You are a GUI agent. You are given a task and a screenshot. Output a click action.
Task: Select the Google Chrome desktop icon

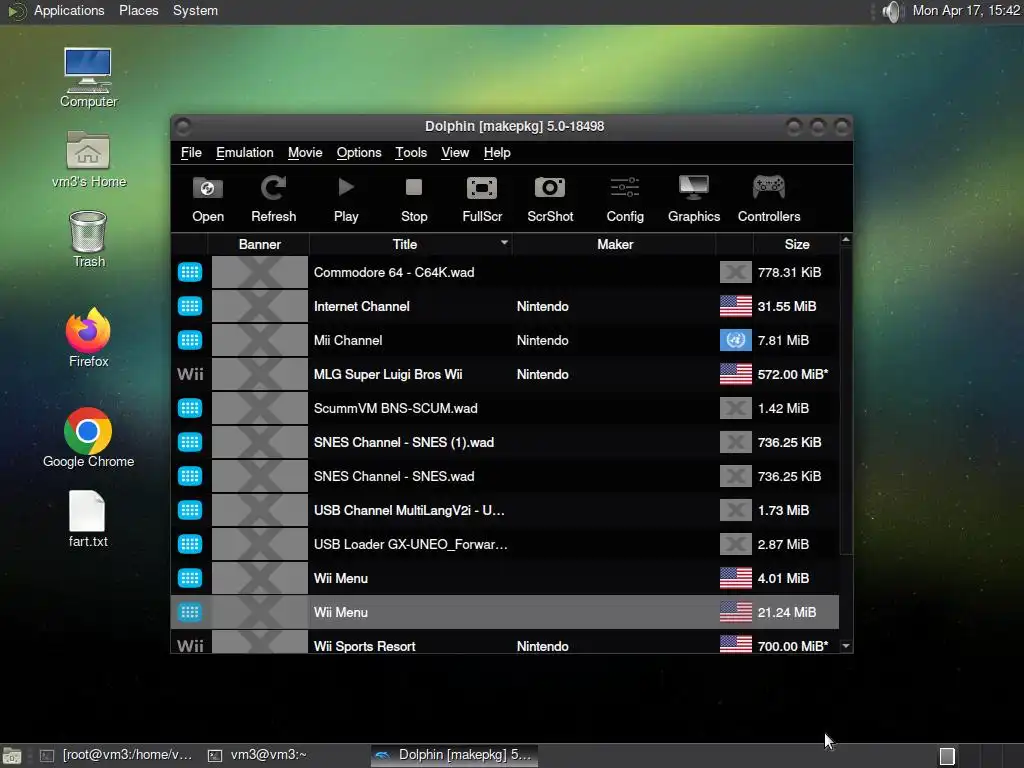[x=88, y=438]
